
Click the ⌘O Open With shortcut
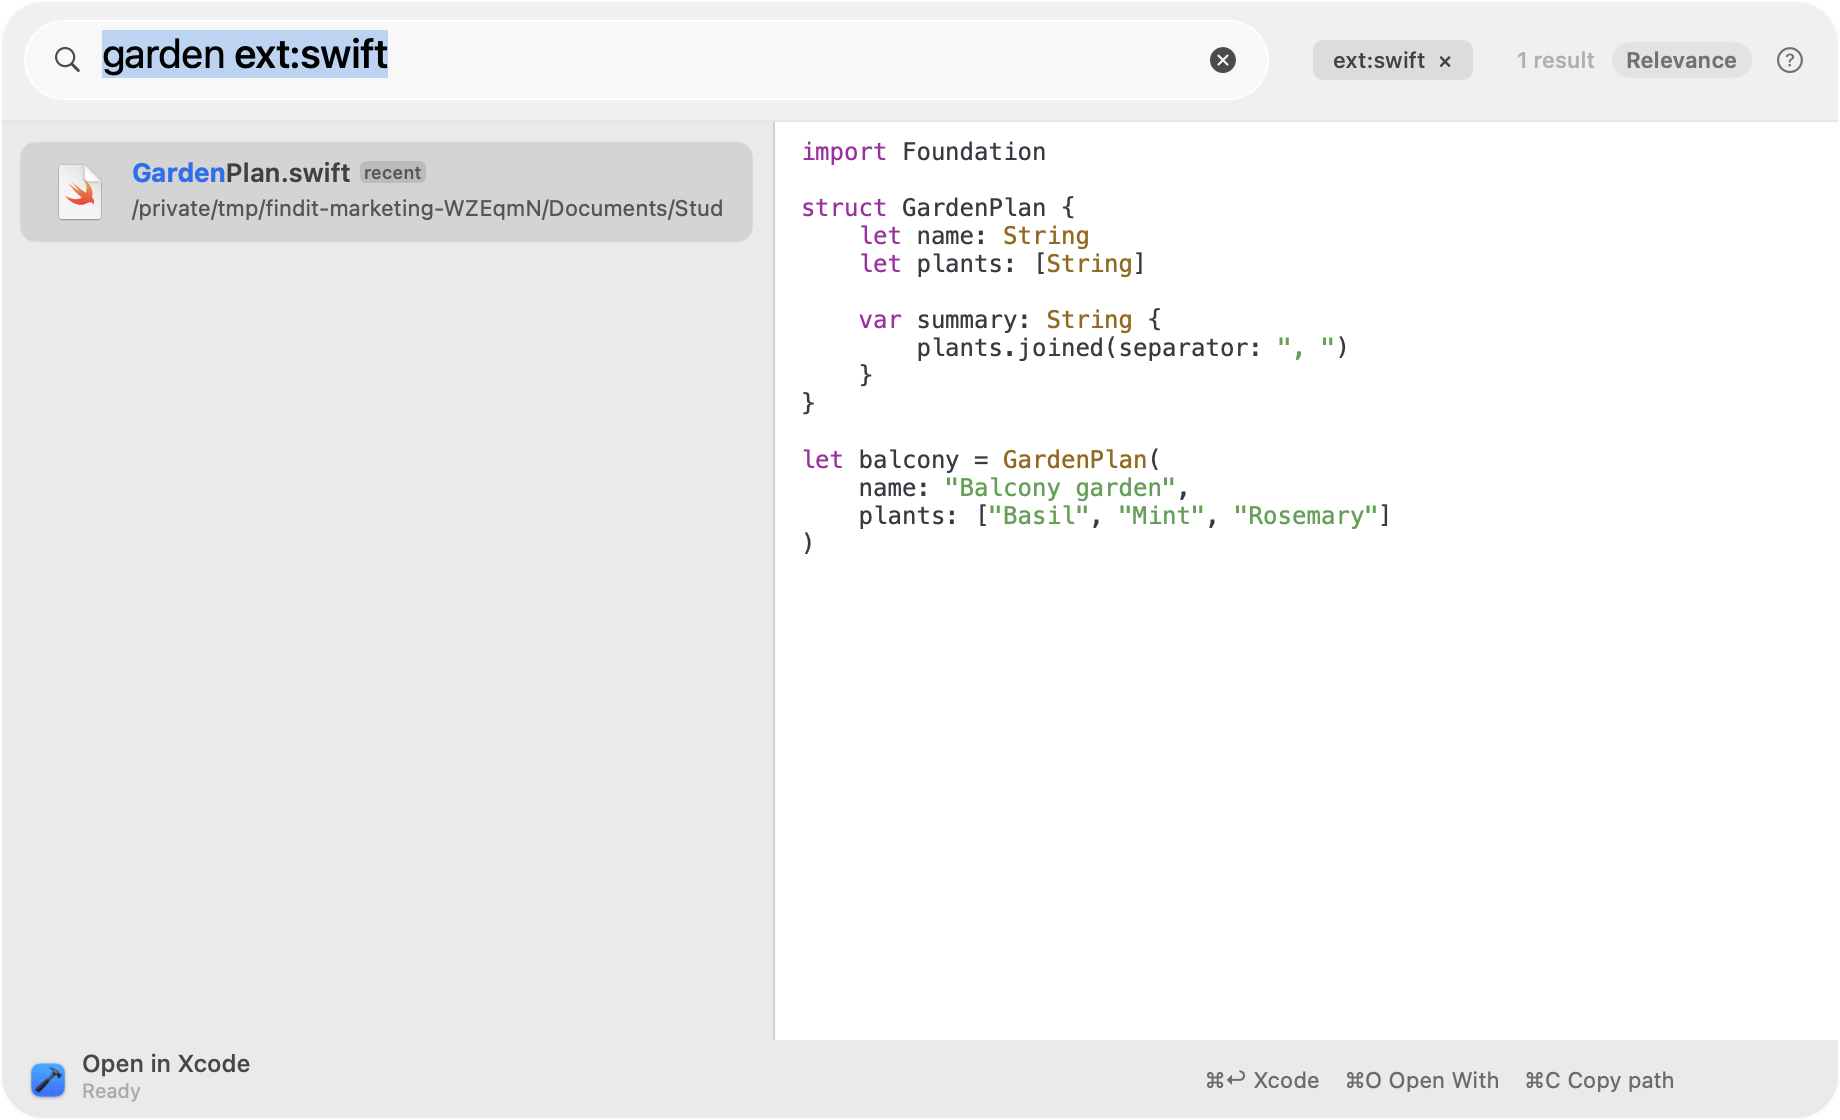pos(1421,1080)
